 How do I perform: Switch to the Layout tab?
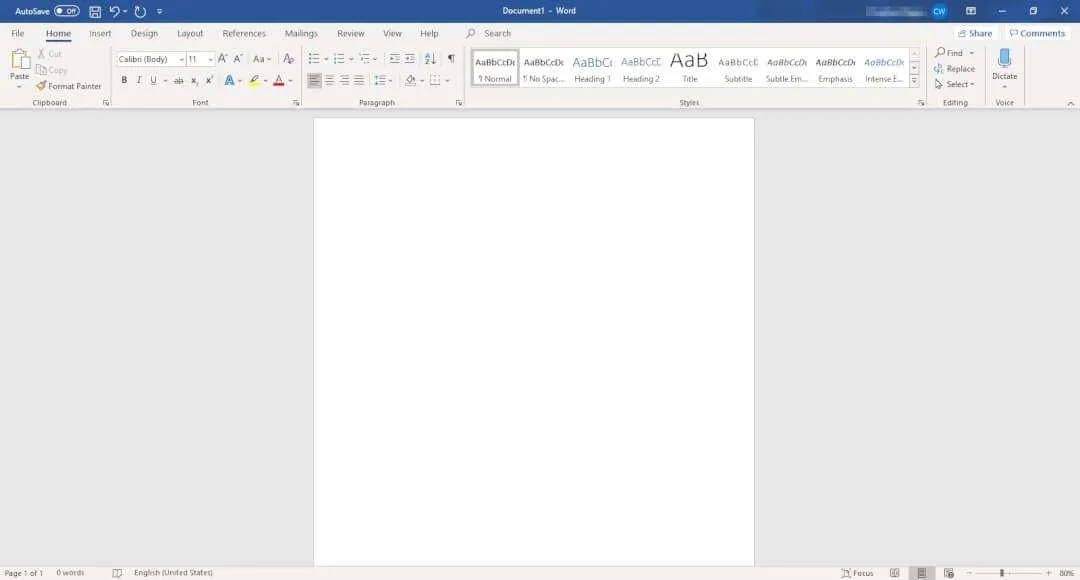click(x=190, y=33)
